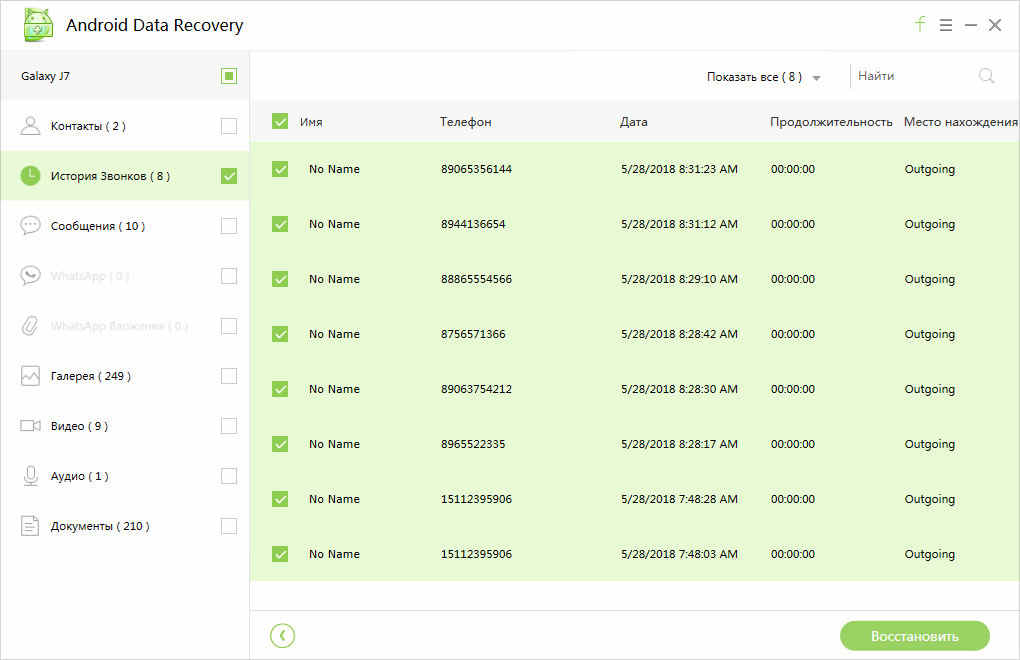Focus the Найти search field
The height and width of the screenshot is (660, 1020).
click(x=912, y=76)
